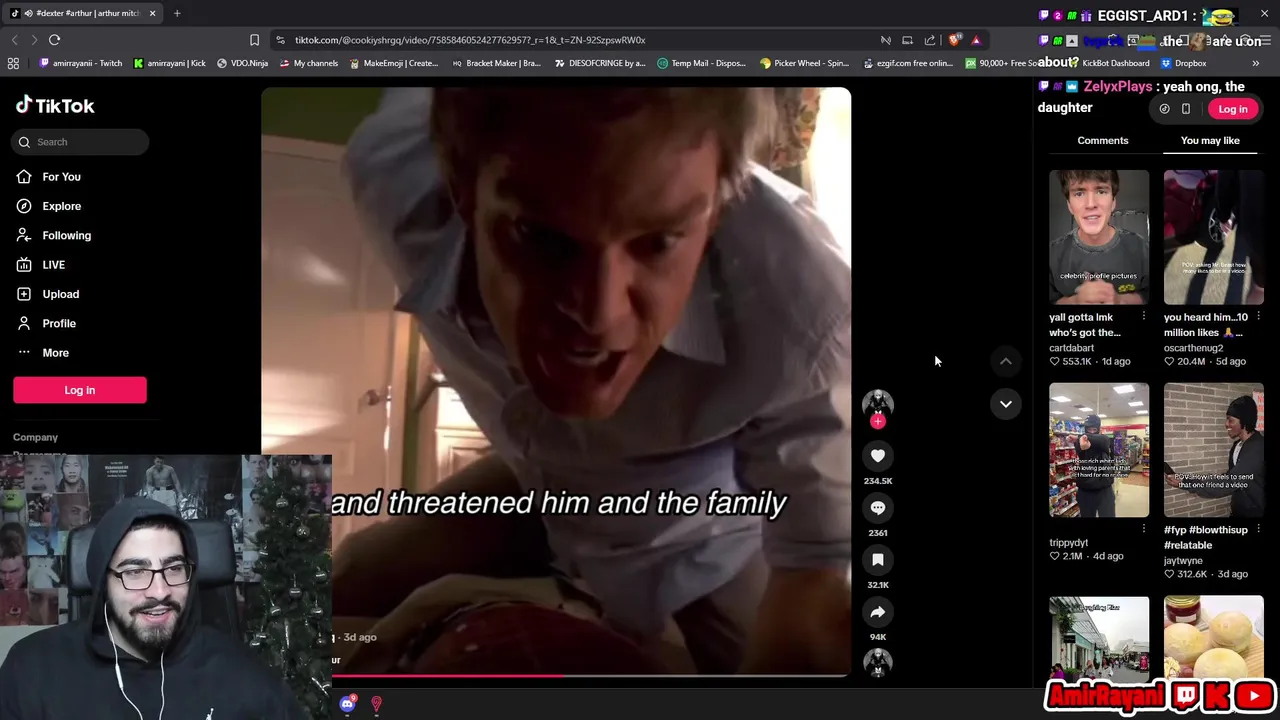This screenshot has width=1280, height=720.
Task: Click the share arrow icon beside the video
Action: click(x=878, y=612)
